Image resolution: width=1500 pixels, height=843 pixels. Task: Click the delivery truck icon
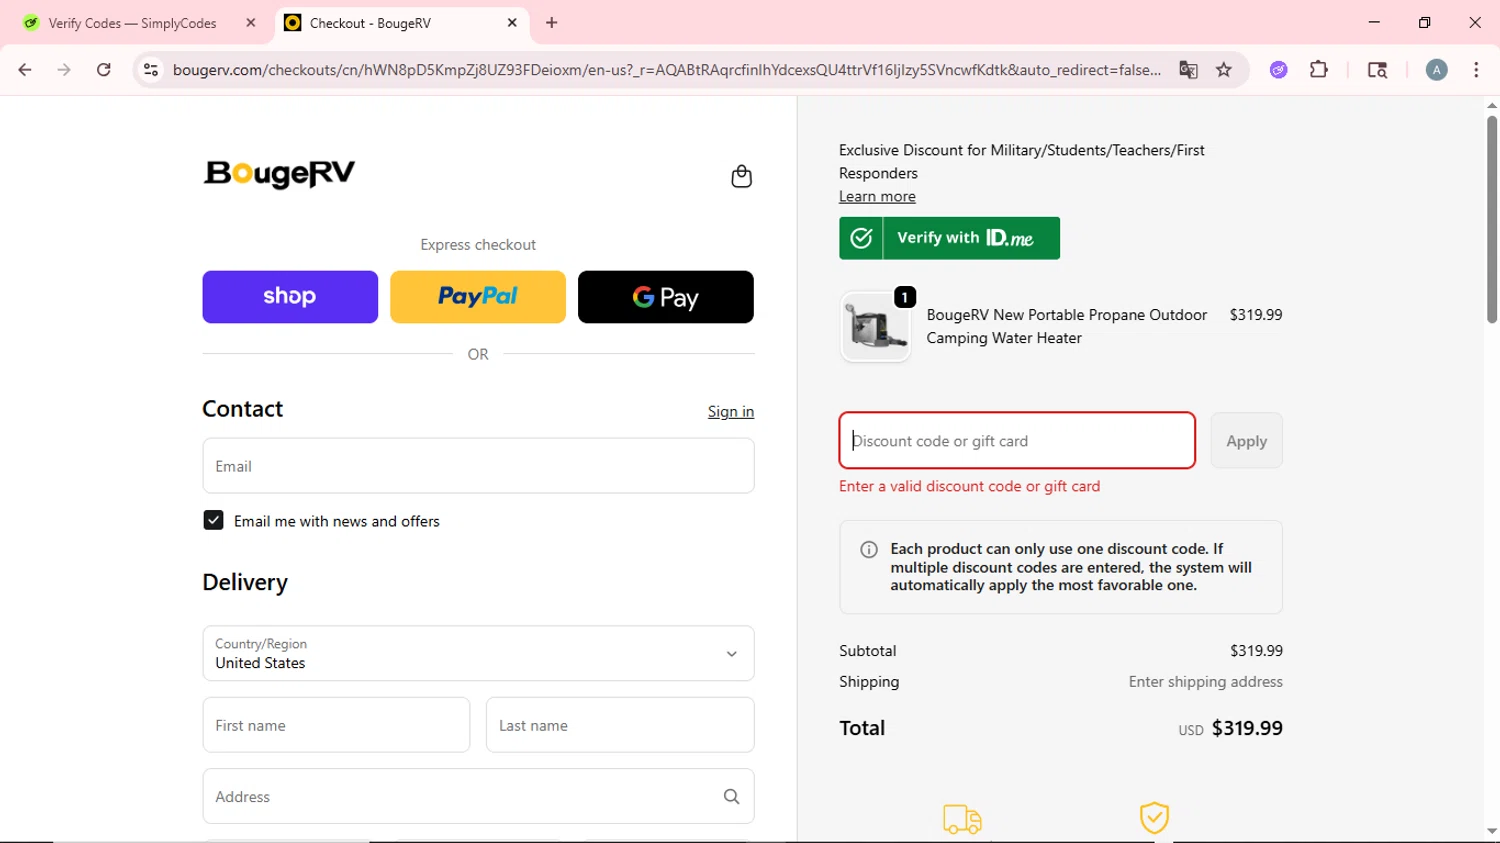tap(962, 819)
